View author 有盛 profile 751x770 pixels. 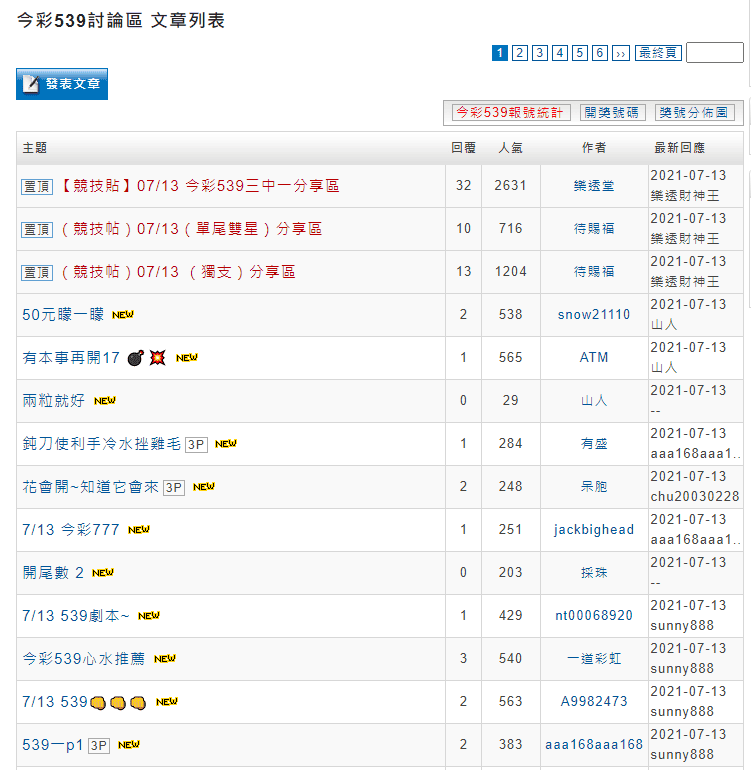click(594, 443)
